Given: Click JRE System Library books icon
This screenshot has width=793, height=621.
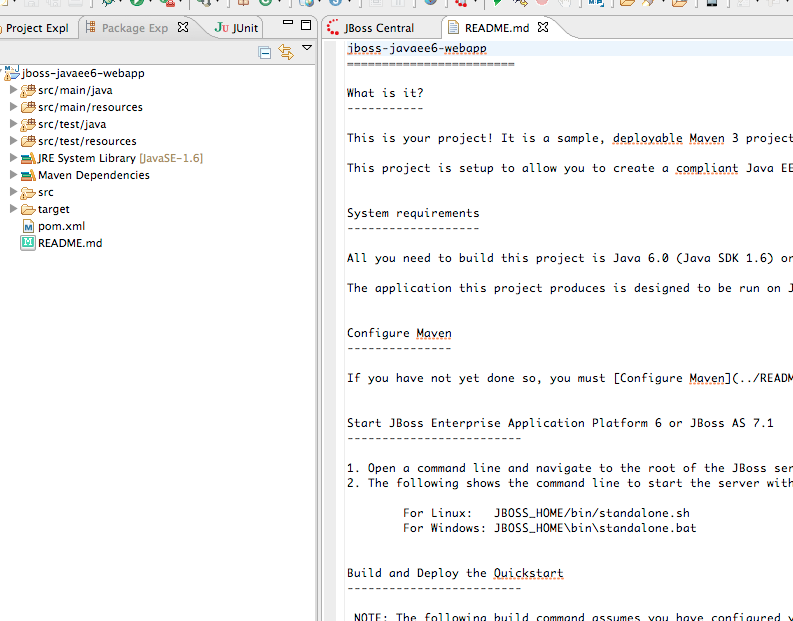Looking at the screenshot, I should [28, 158].
